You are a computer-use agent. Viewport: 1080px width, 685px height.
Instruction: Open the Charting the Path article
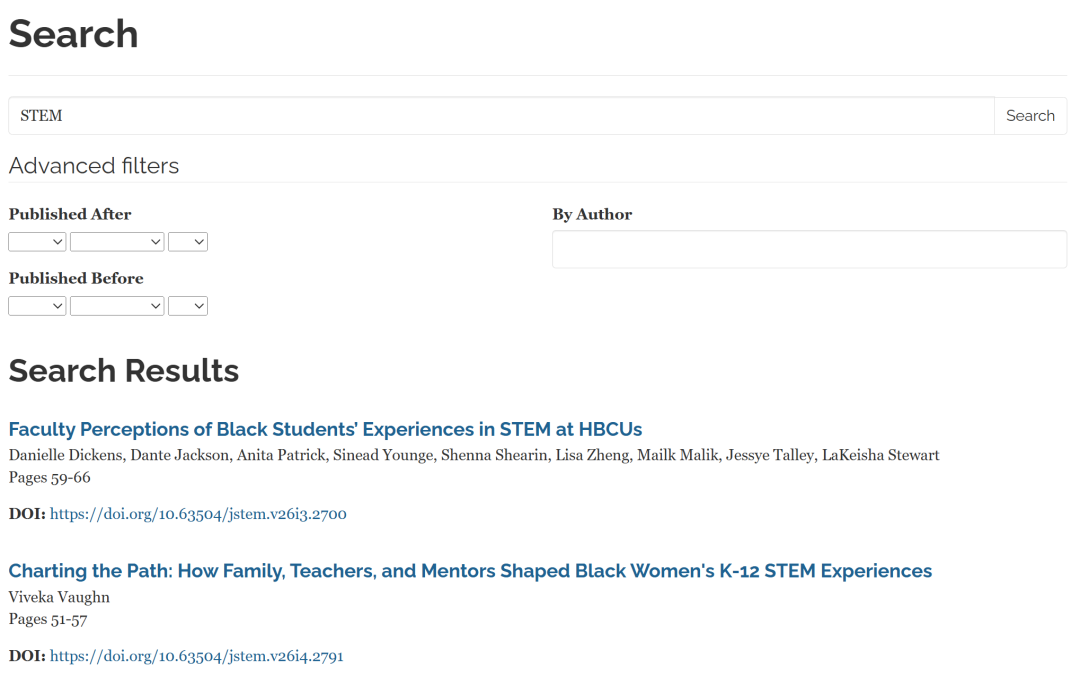click(470, 571)
